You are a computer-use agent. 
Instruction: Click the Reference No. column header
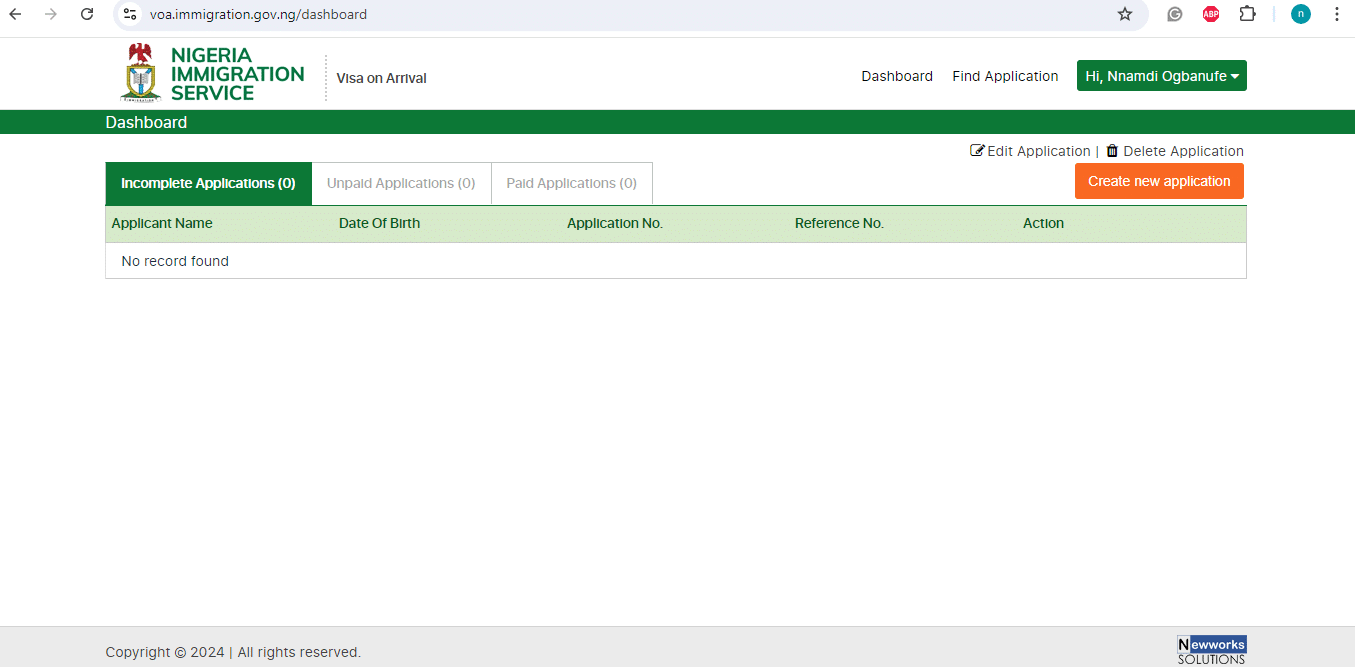[839, 223]
